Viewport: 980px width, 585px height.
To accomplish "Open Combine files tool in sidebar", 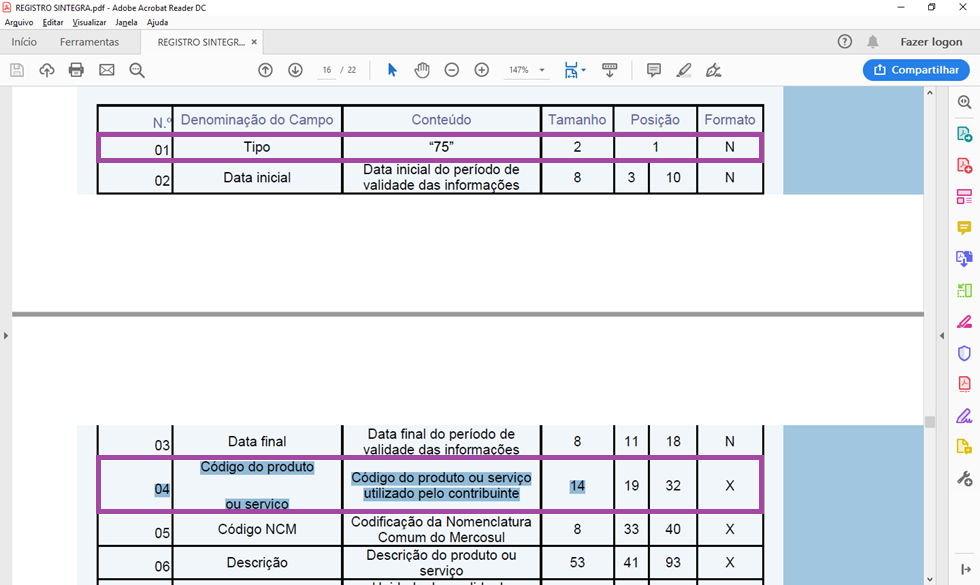I will pos(964,258).
